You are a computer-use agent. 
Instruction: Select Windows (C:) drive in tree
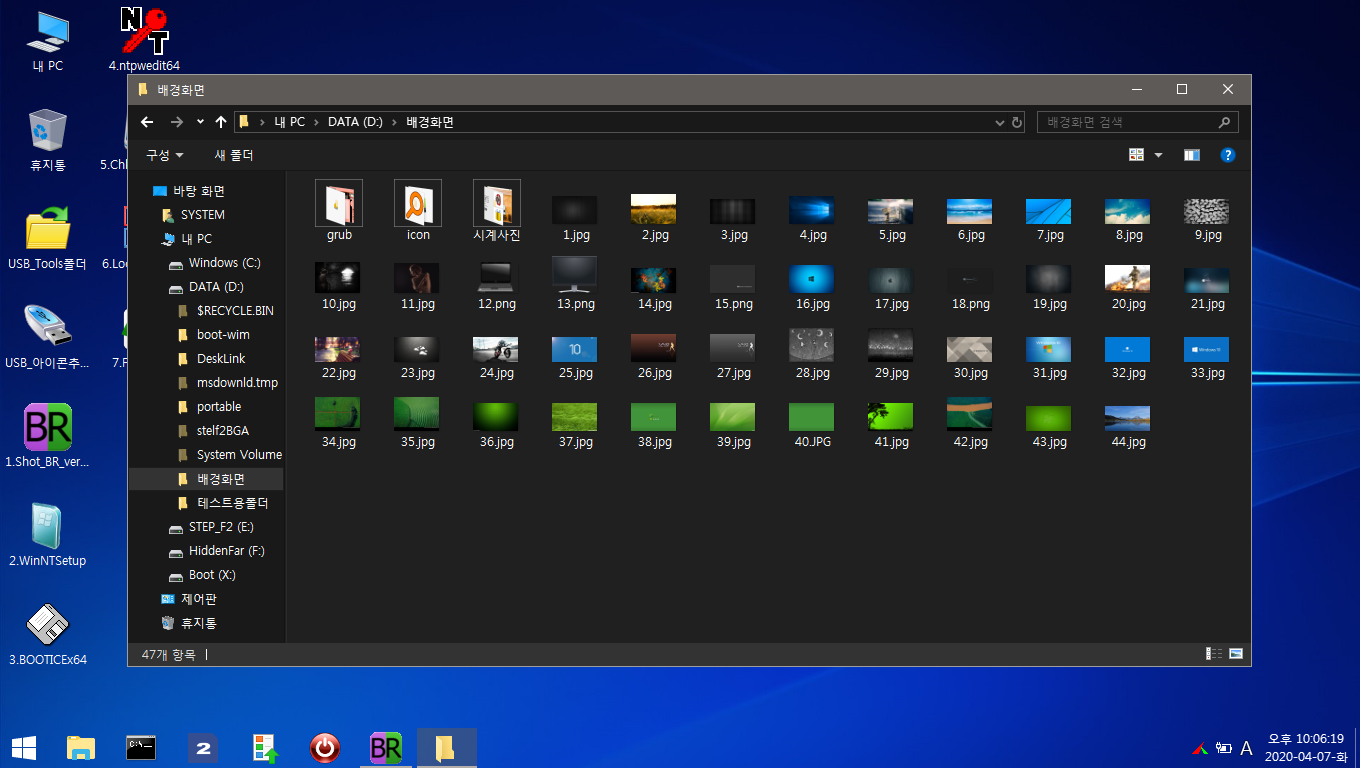coord(214,263)
